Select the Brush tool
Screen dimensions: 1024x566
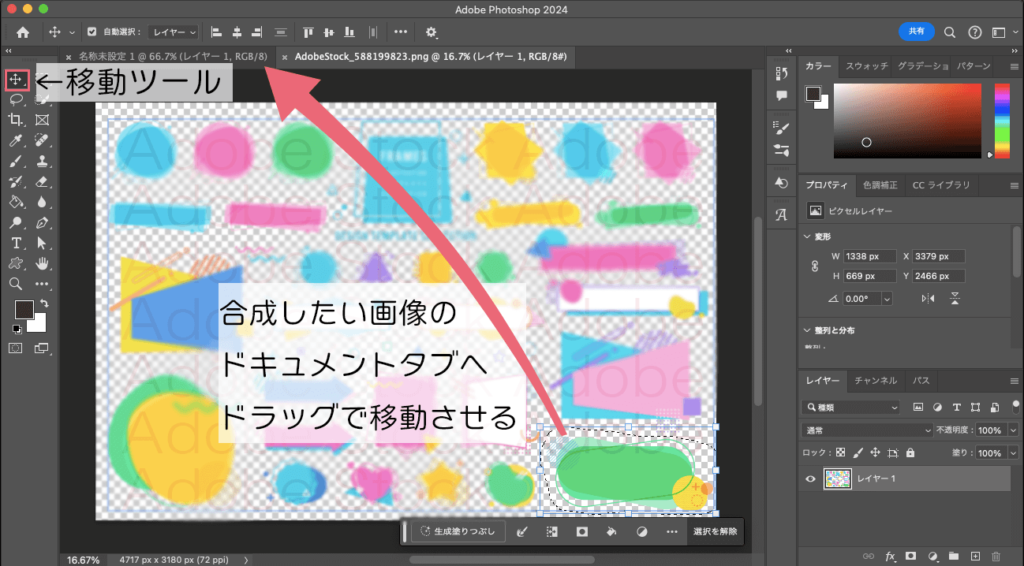click(x=16, y=161)
